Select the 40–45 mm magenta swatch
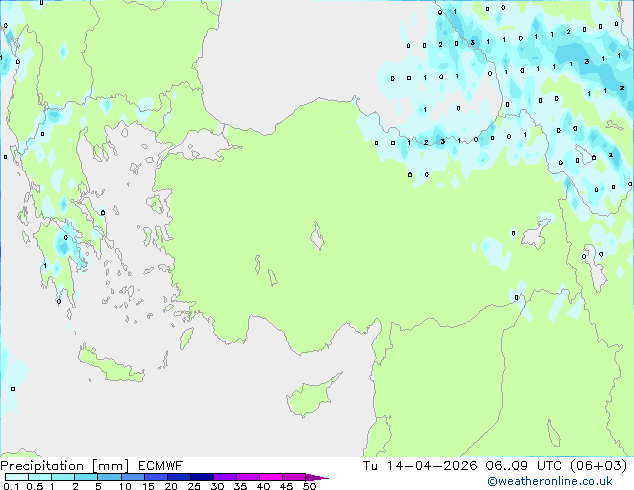 271,477
